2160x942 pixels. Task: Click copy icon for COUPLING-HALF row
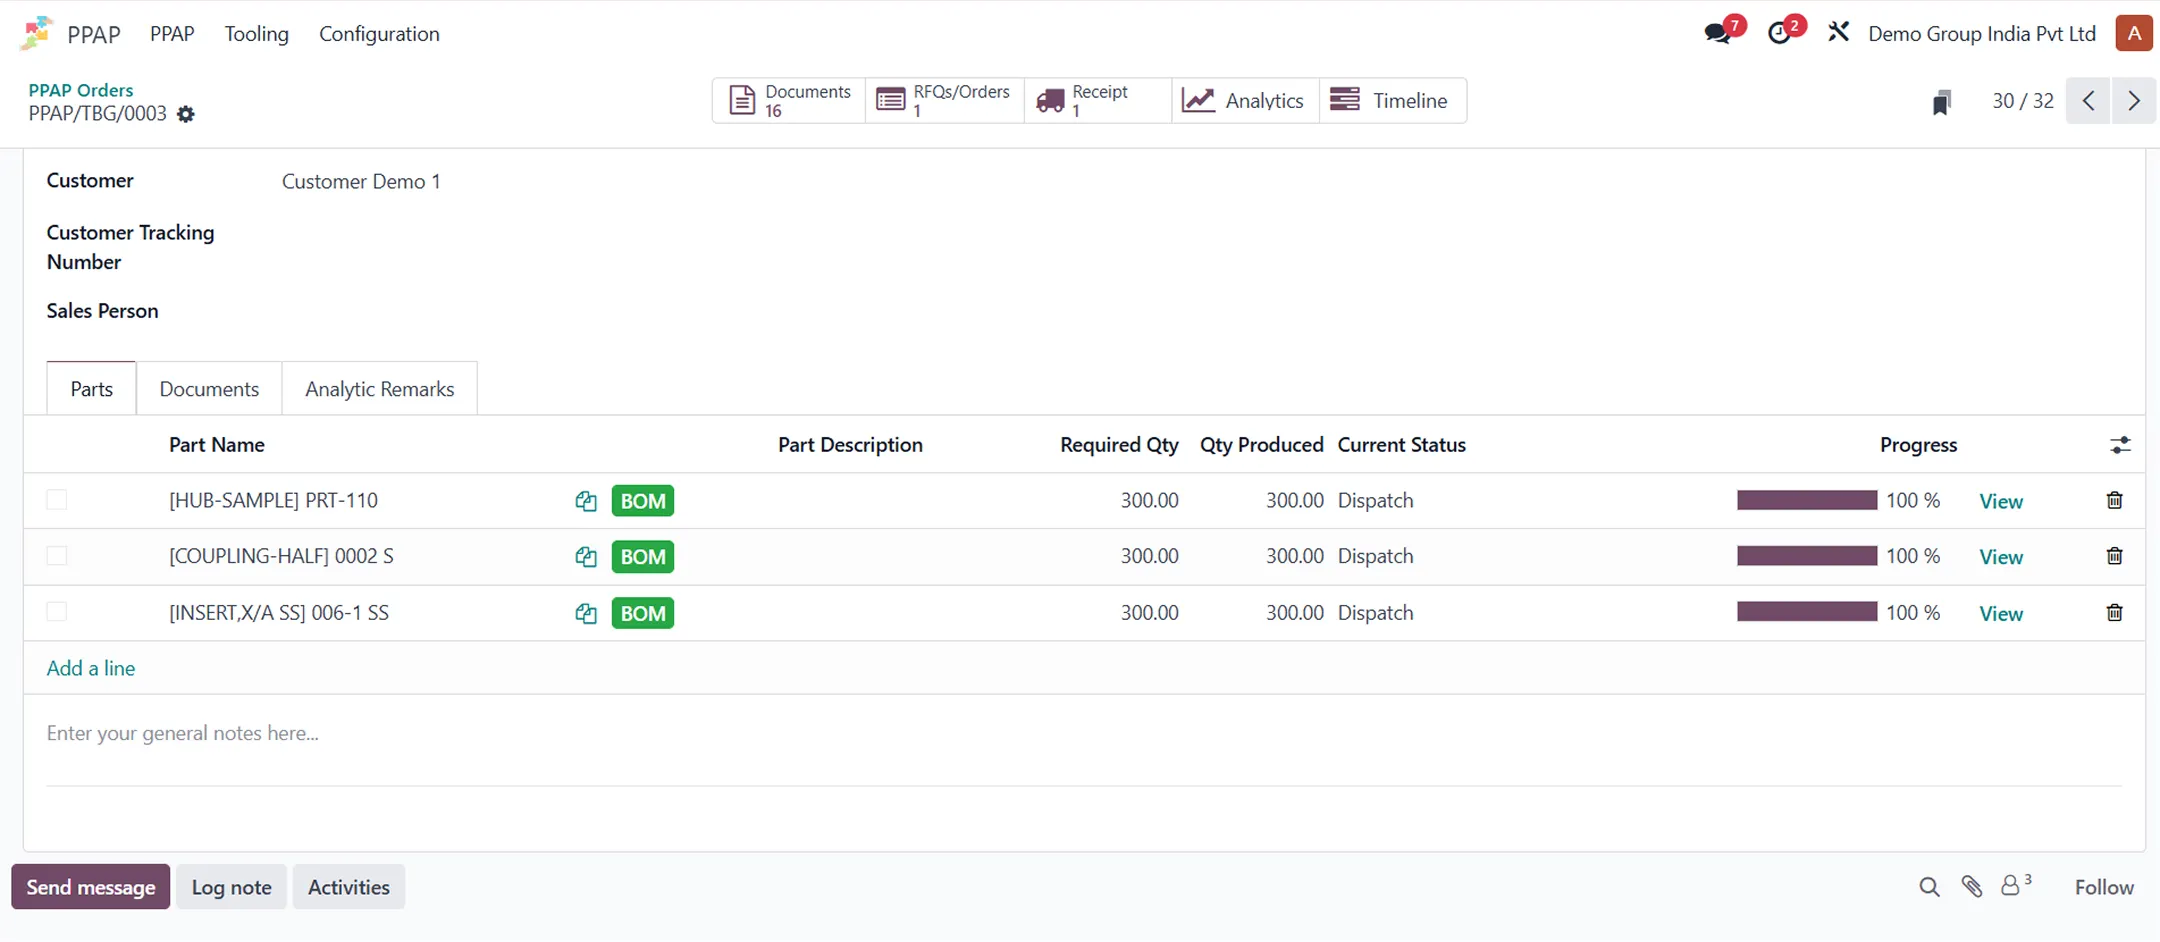pos(586,557)
